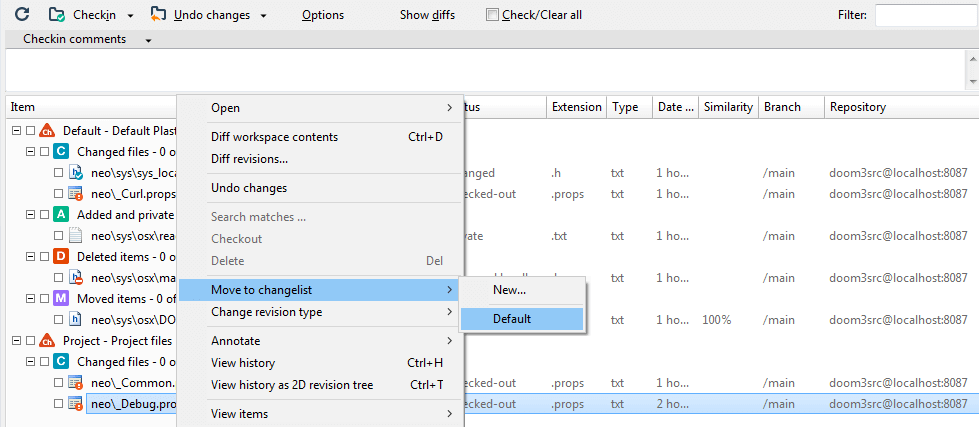Sort by the Similarity column header
The image size is (979, 427).
(x=728, y=107)
